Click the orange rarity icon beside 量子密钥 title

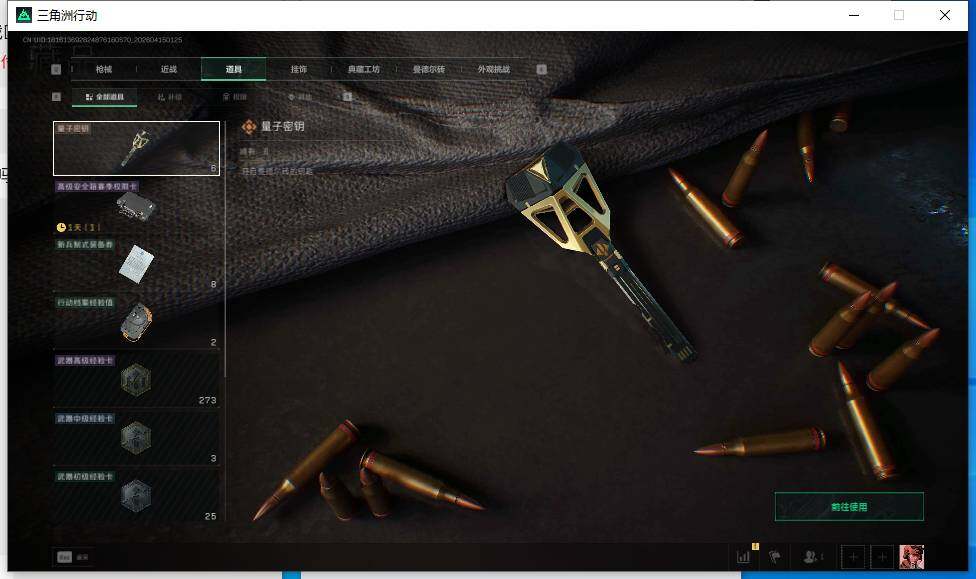pyautogui.click(x=249, y=127)
